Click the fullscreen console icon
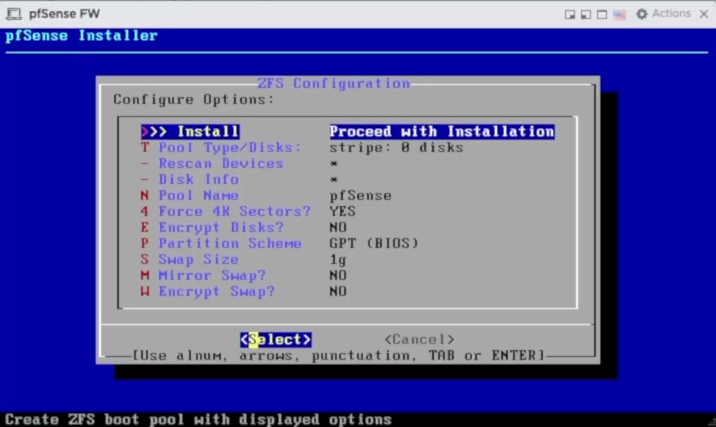 [x=602, y=15]
